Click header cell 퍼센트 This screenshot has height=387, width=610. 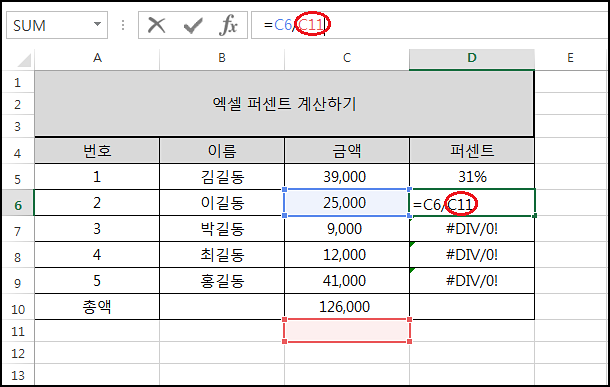click(x=472, y=151)
